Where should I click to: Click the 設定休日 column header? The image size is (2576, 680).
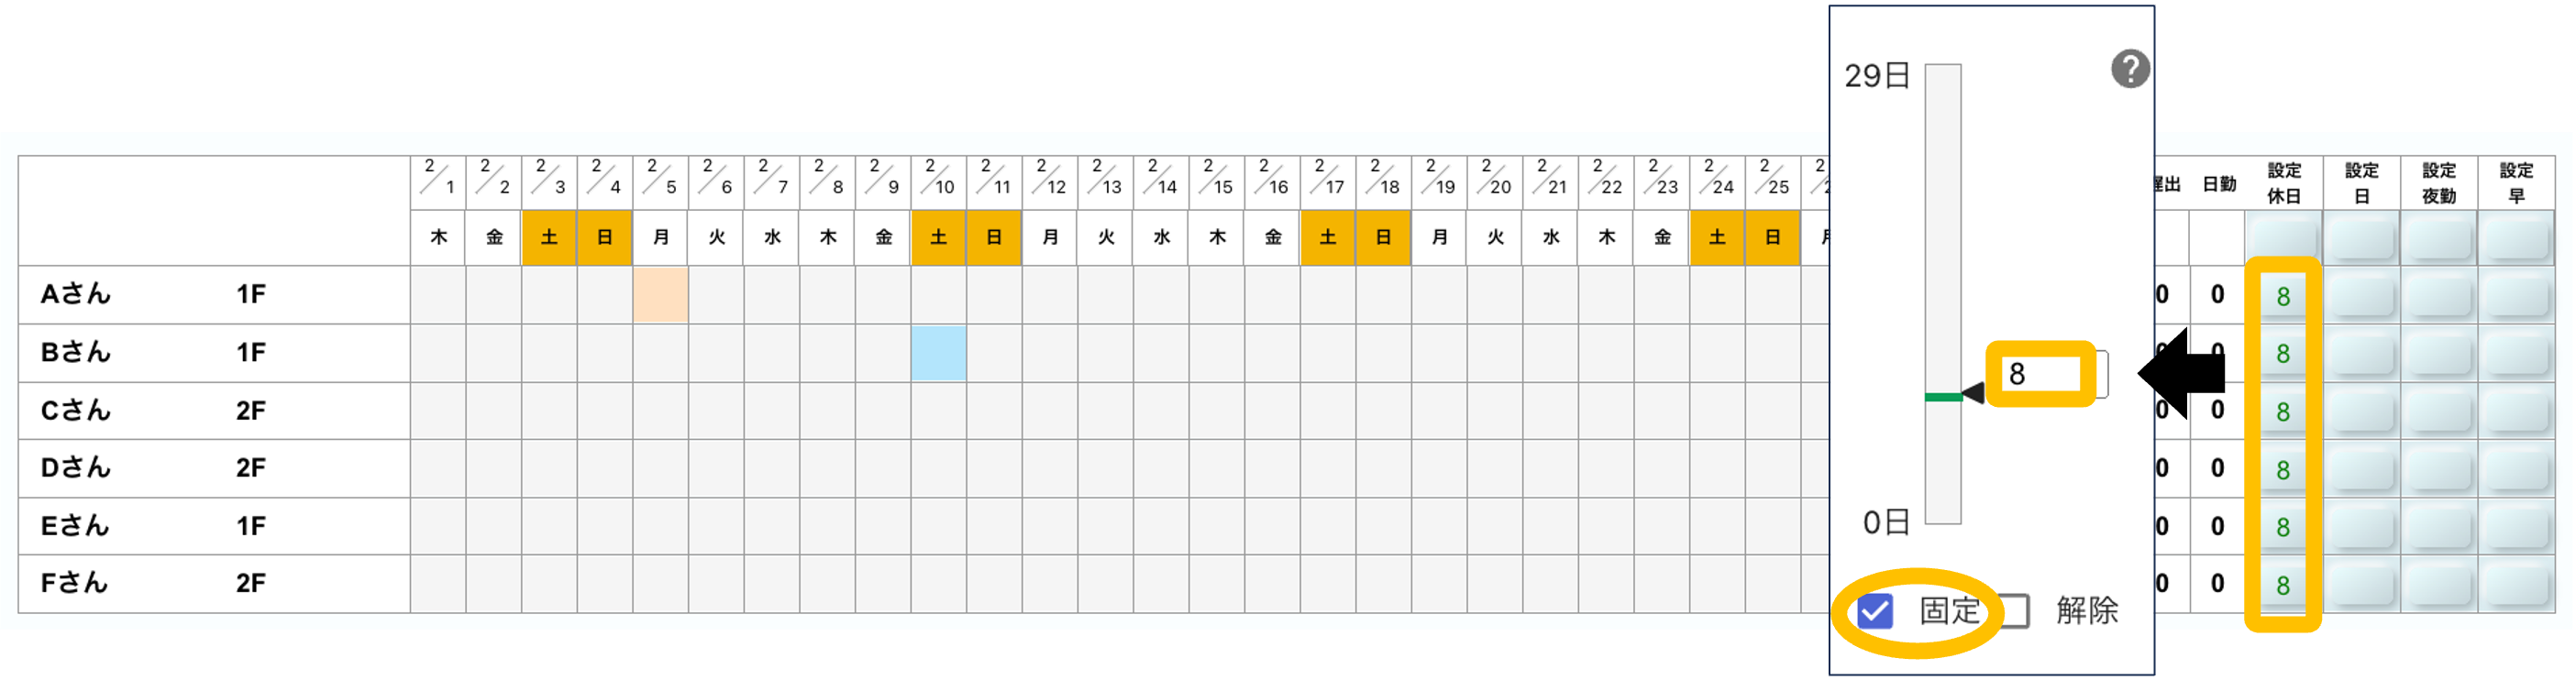click(2283, 183)
